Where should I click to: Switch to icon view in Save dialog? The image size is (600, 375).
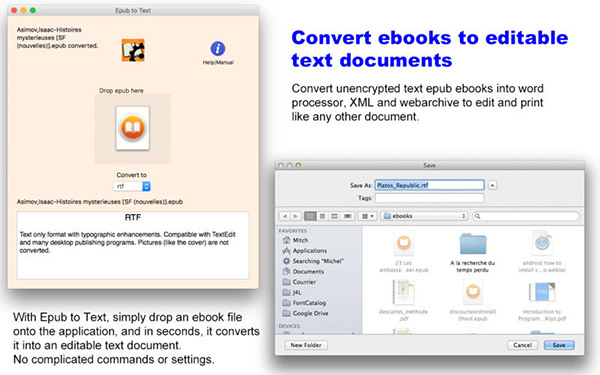pyautogui.click(x=310, y=216)
